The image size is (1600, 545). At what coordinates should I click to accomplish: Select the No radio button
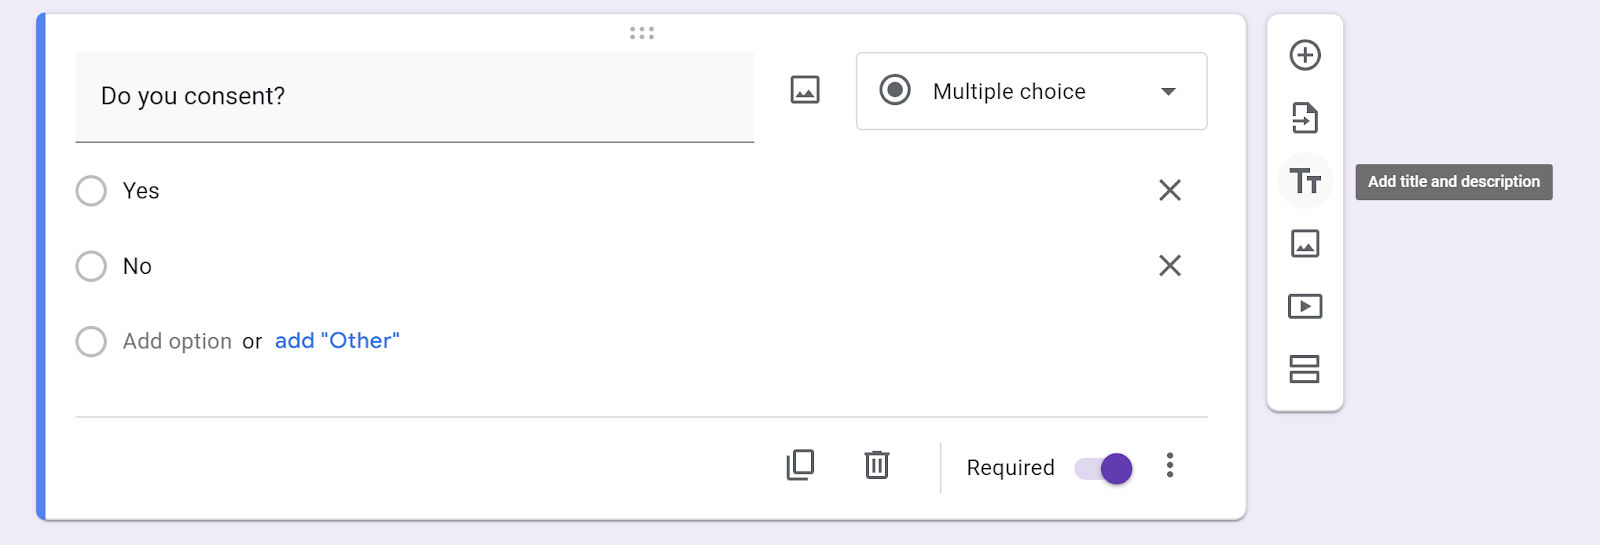(91, 266)
